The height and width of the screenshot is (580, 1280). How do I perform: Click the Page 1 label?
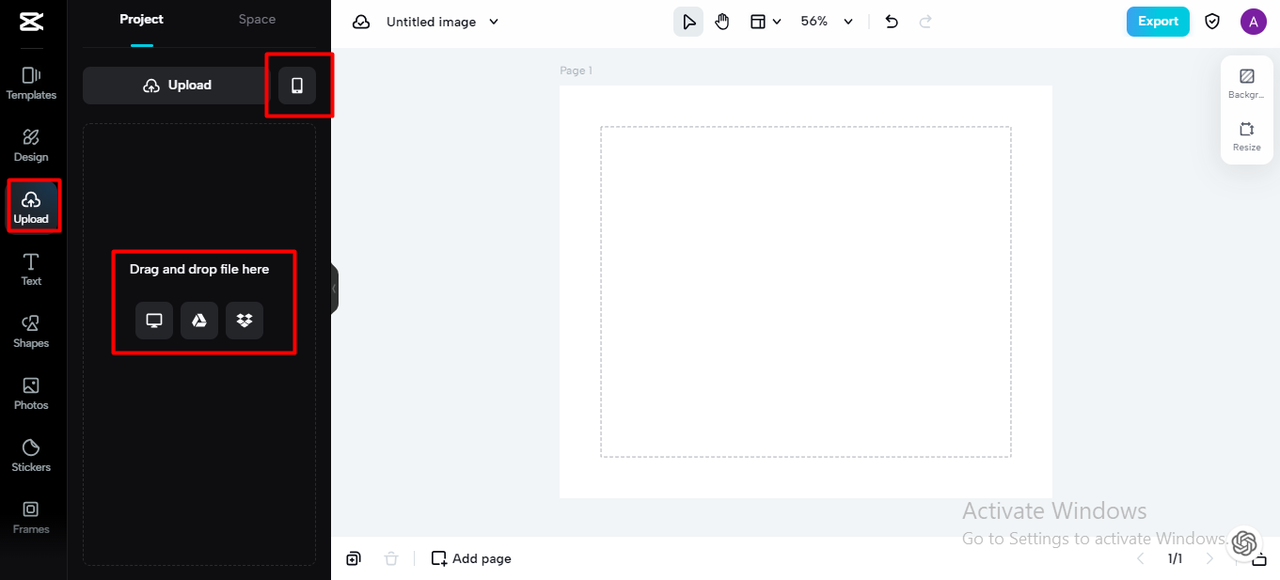576,71
